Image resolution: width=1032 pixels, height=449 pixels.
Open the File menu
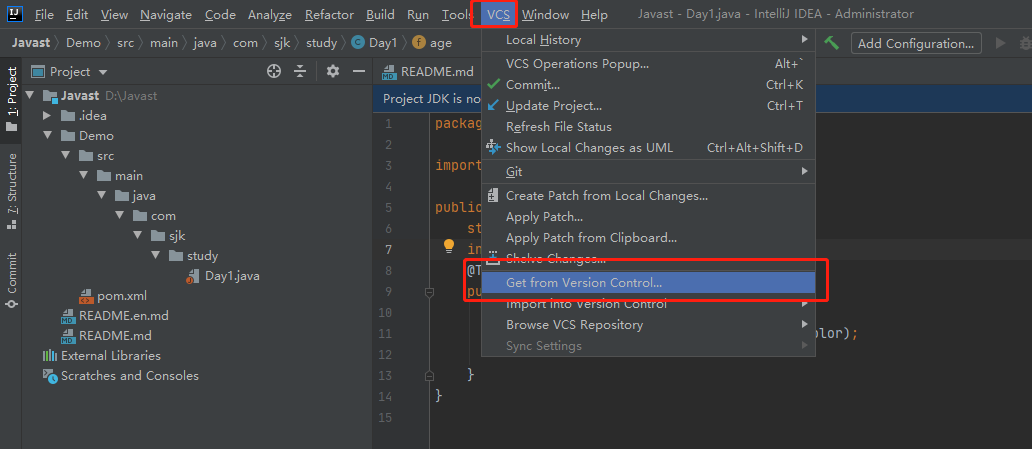tap(44, 14)
